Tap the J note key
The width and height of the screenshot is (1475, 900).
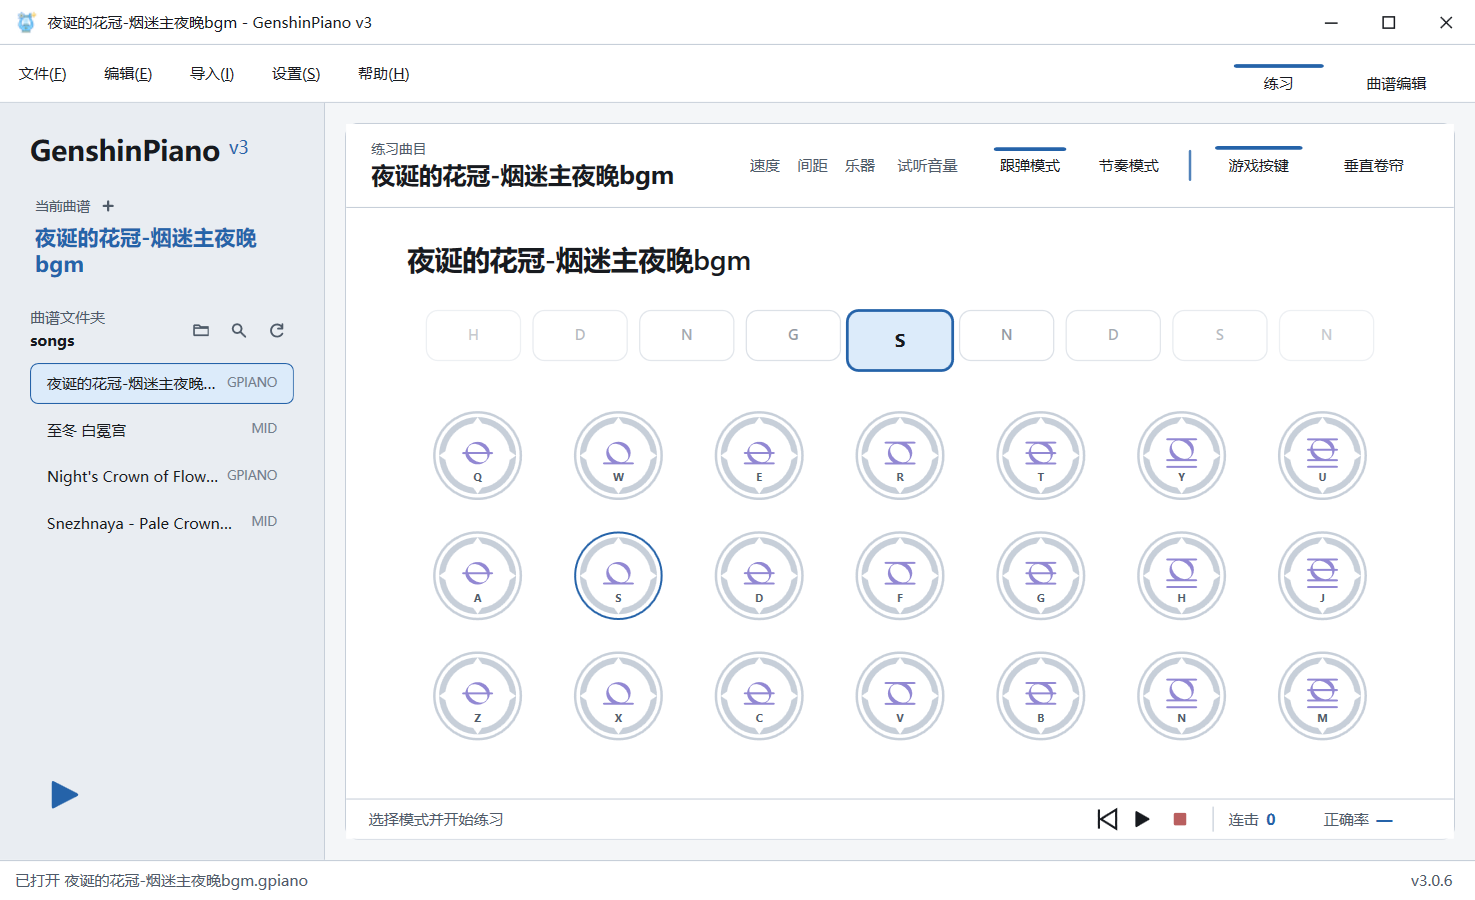click(x=1322, y=576)
